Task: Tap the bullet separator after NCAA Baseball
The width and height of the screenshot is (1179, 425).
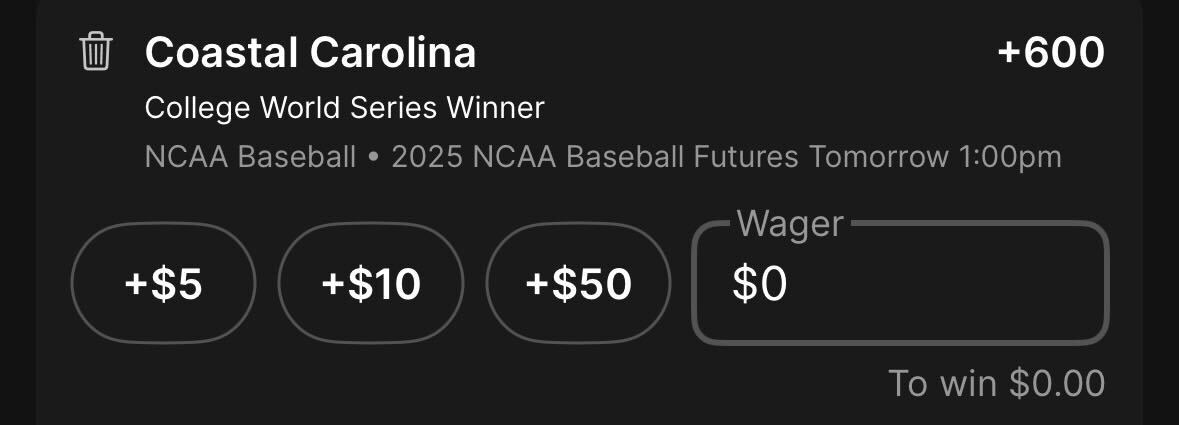Action: coord(374,159)
